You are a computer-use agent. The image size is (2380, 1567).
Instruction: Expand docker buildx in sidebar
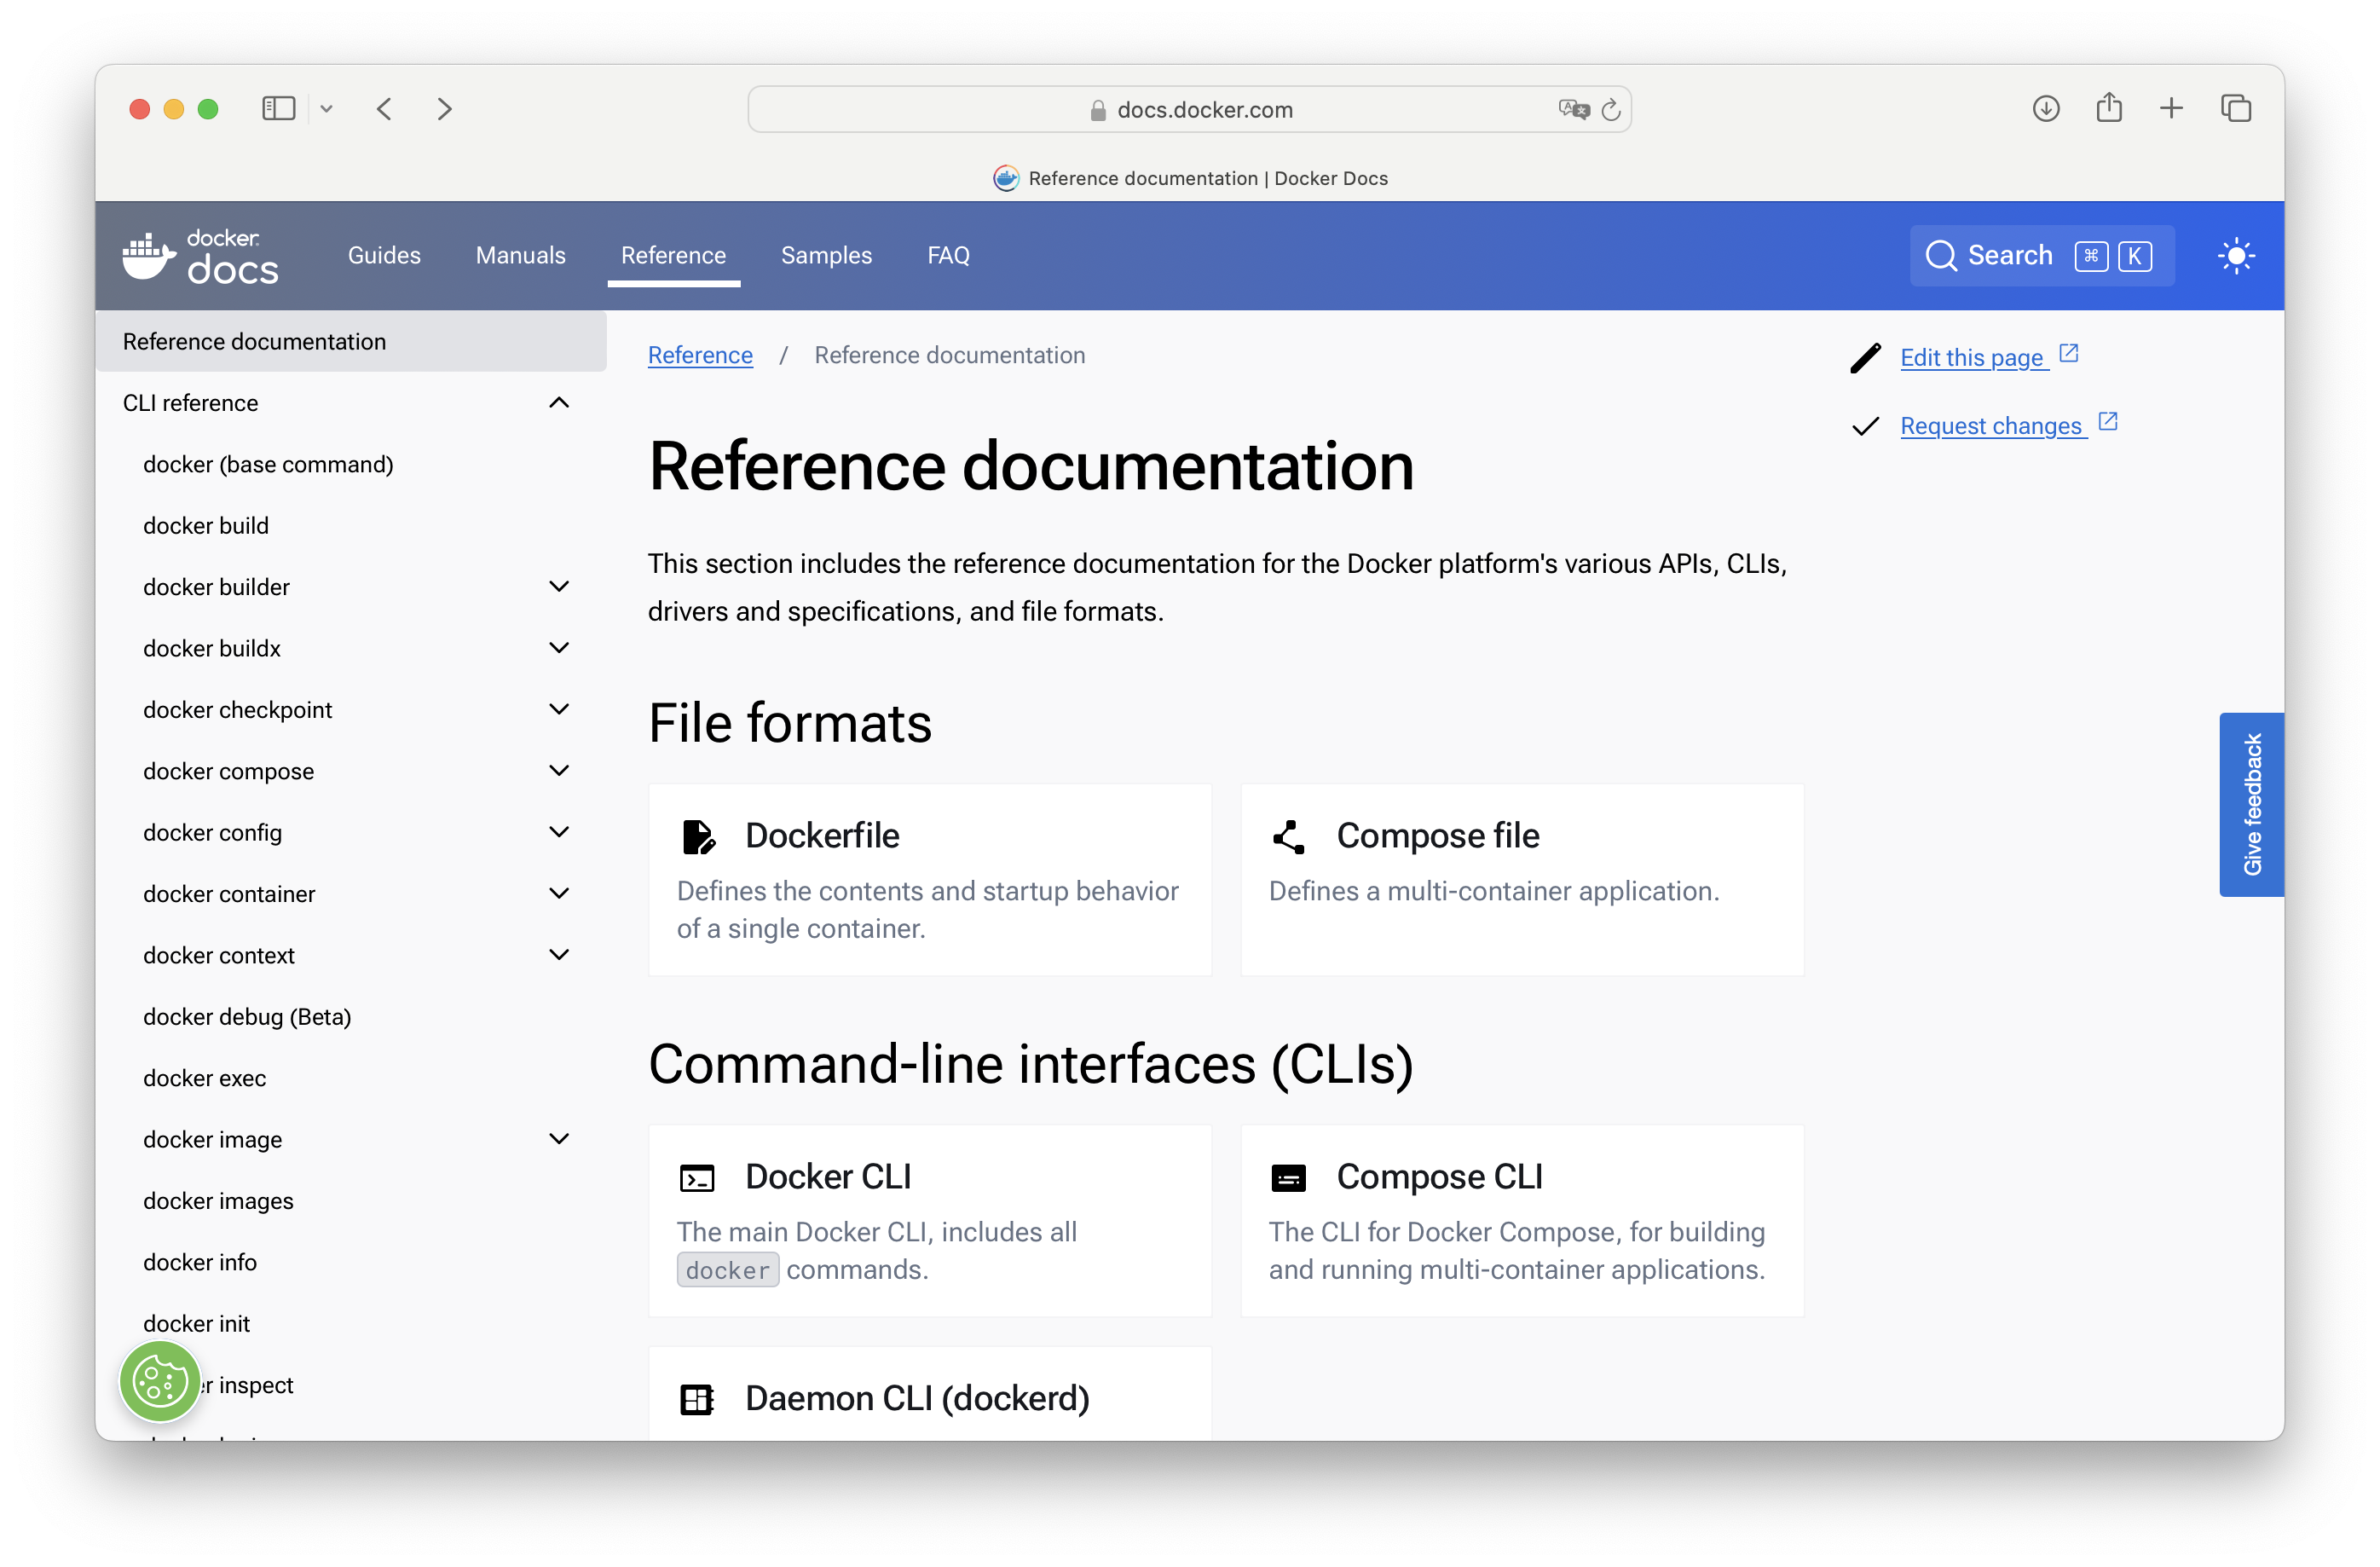coord(559,647)
